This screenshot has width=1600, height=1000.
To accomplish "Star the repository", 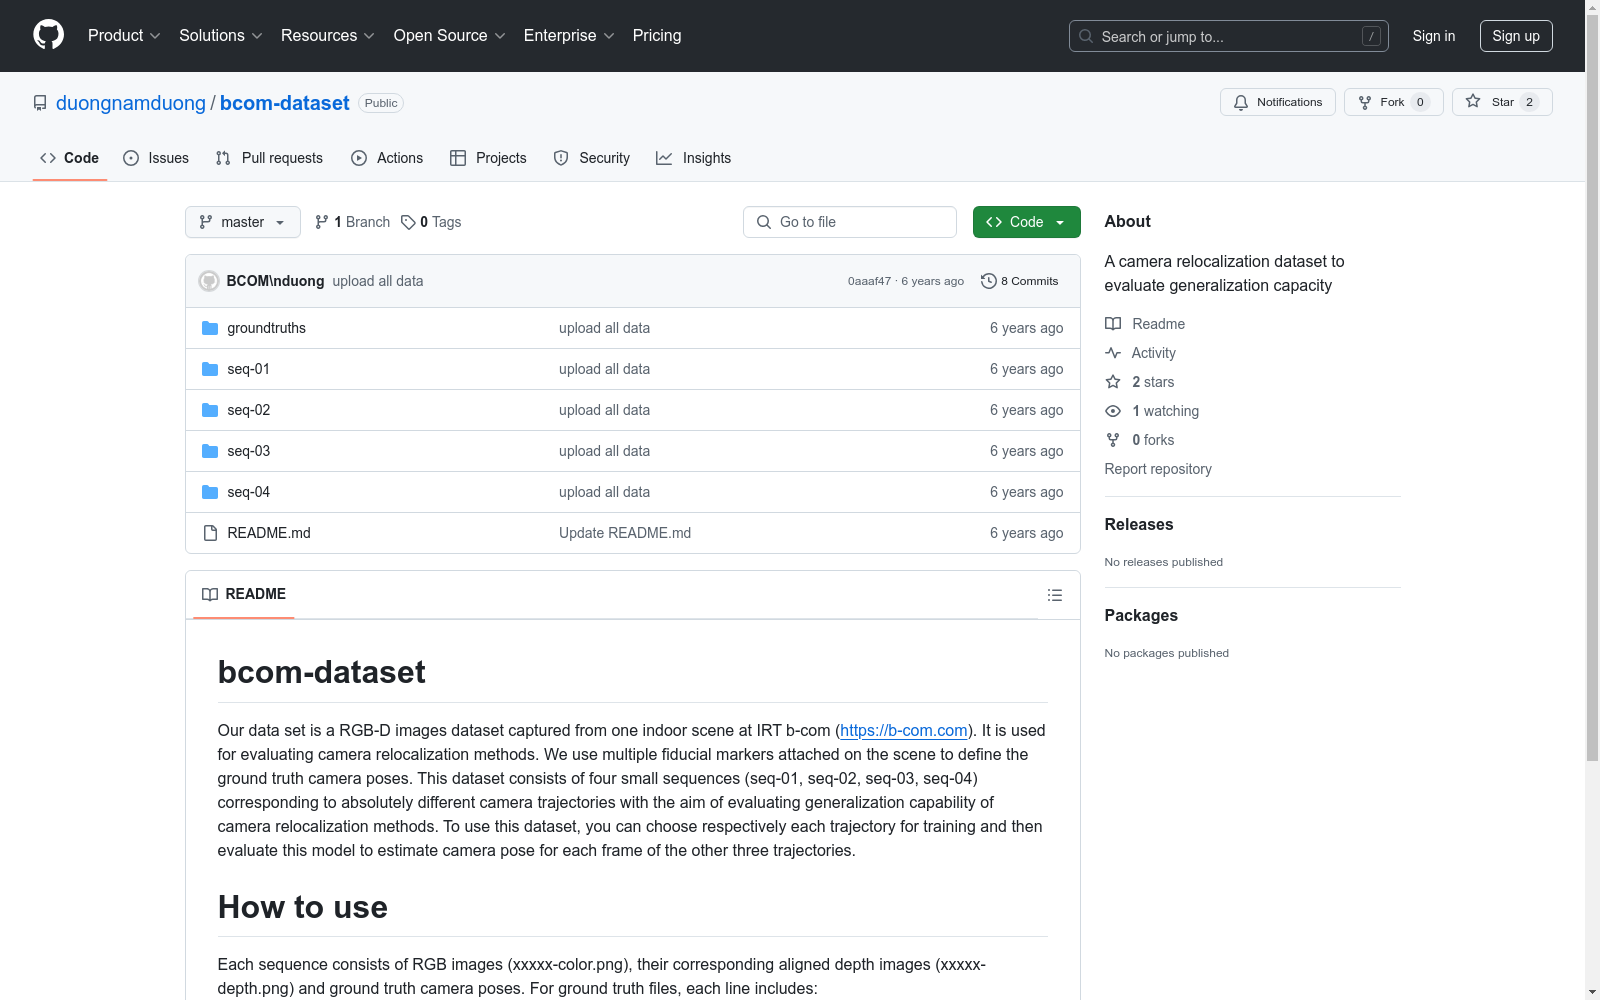I will click(1502, 102).
